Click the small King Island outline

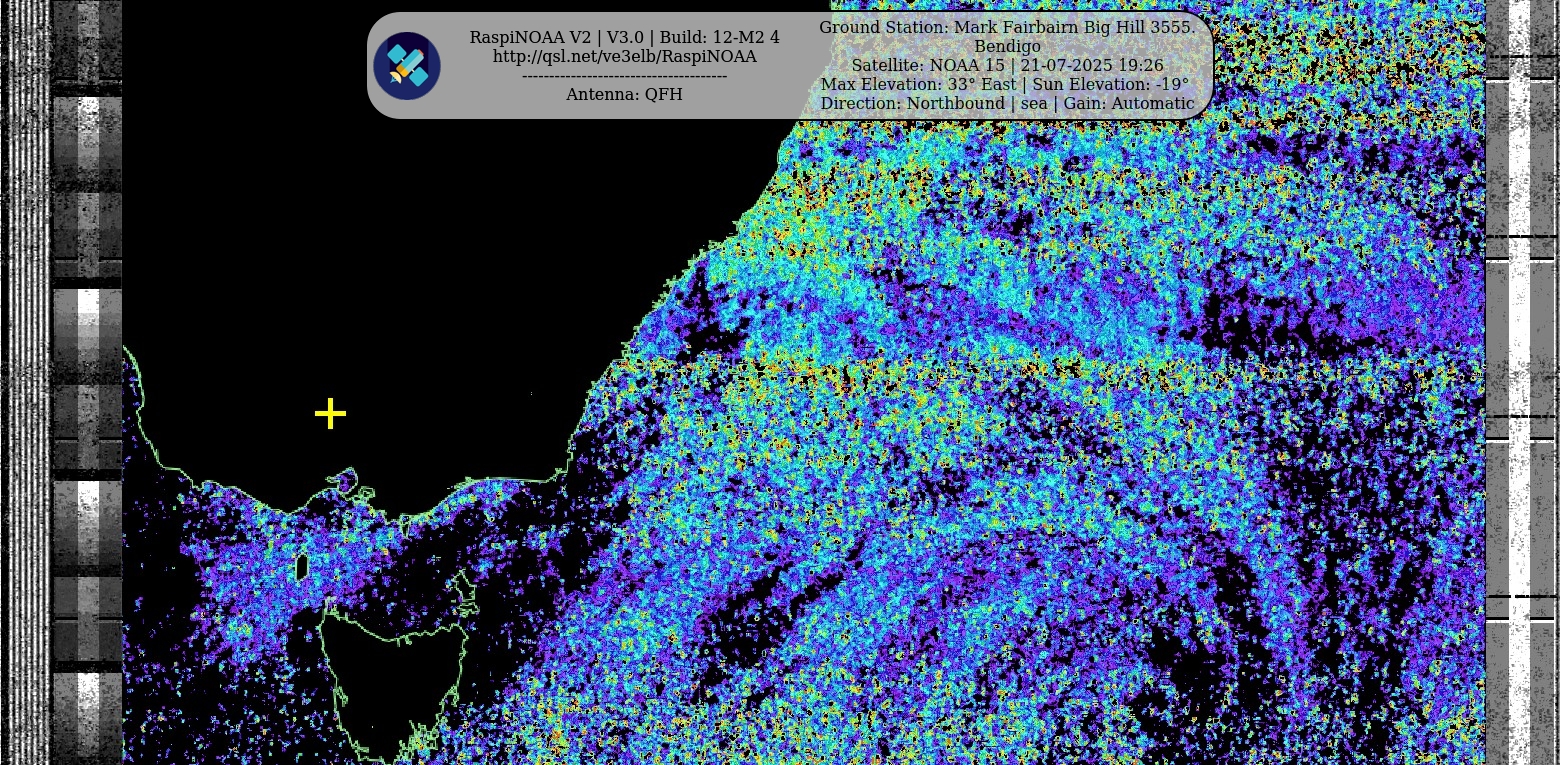pos(302,568)
